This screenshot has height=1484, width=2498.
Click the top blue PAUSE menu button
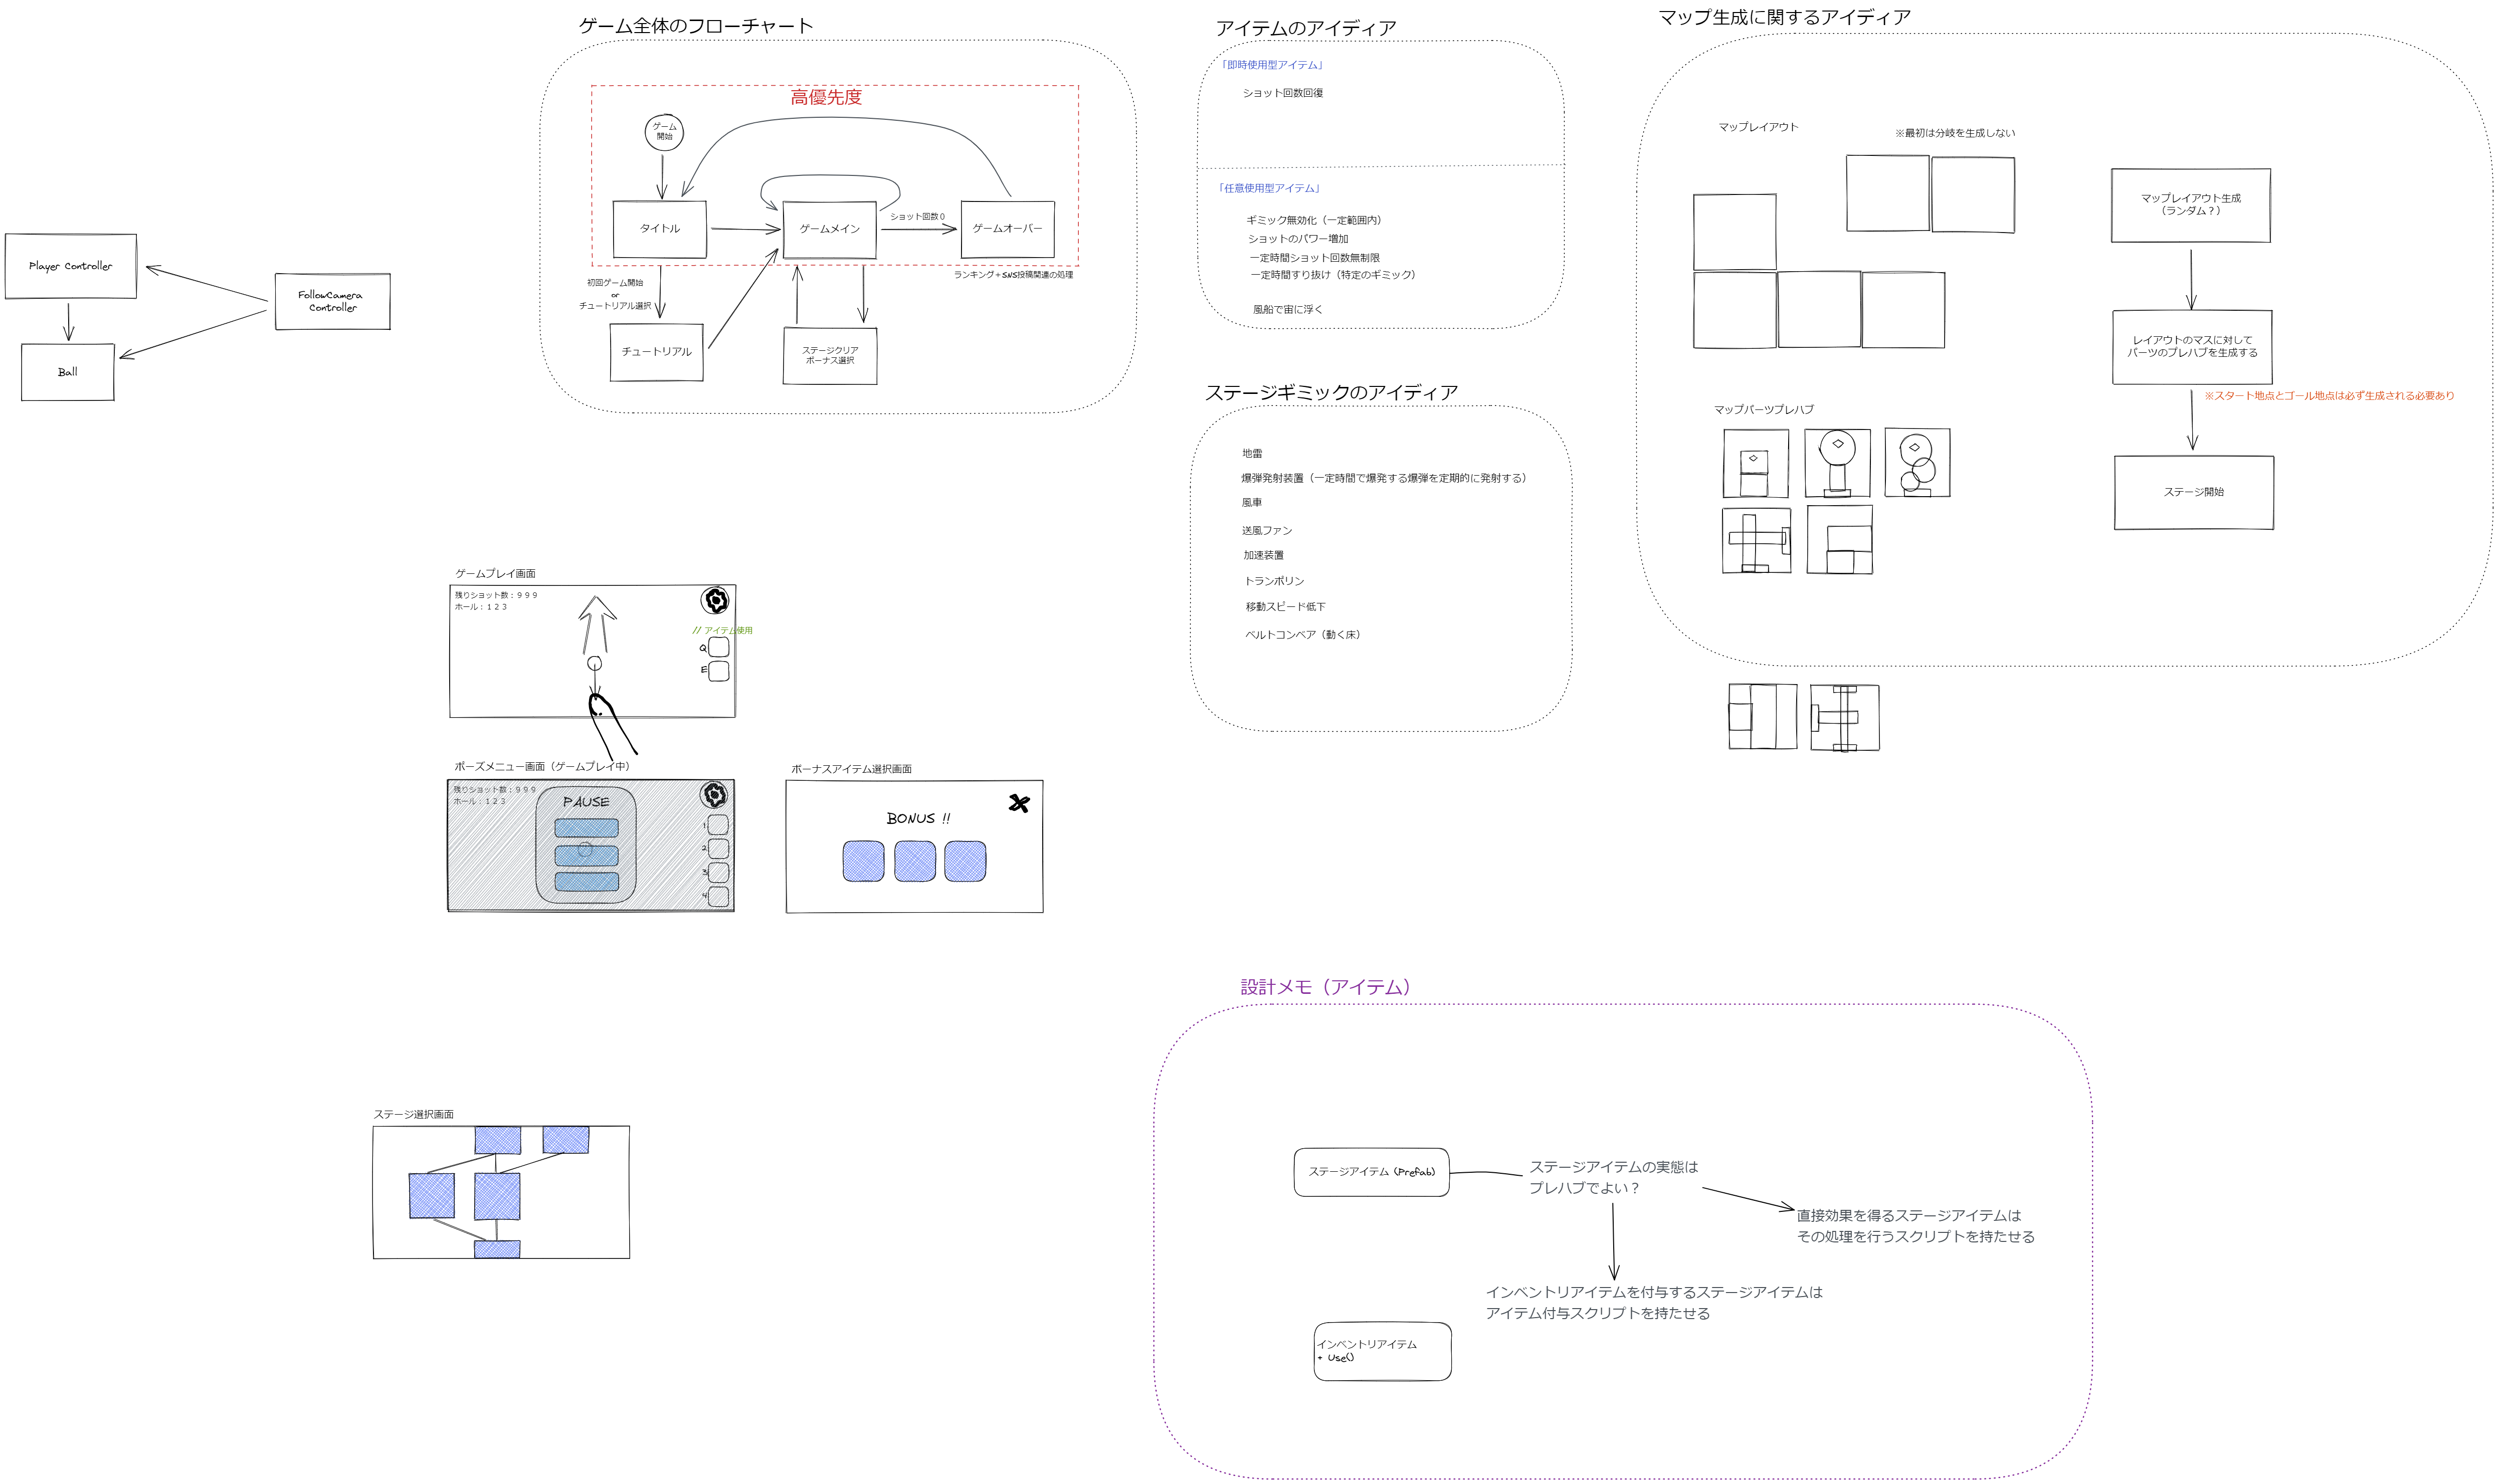pos(586,828)
